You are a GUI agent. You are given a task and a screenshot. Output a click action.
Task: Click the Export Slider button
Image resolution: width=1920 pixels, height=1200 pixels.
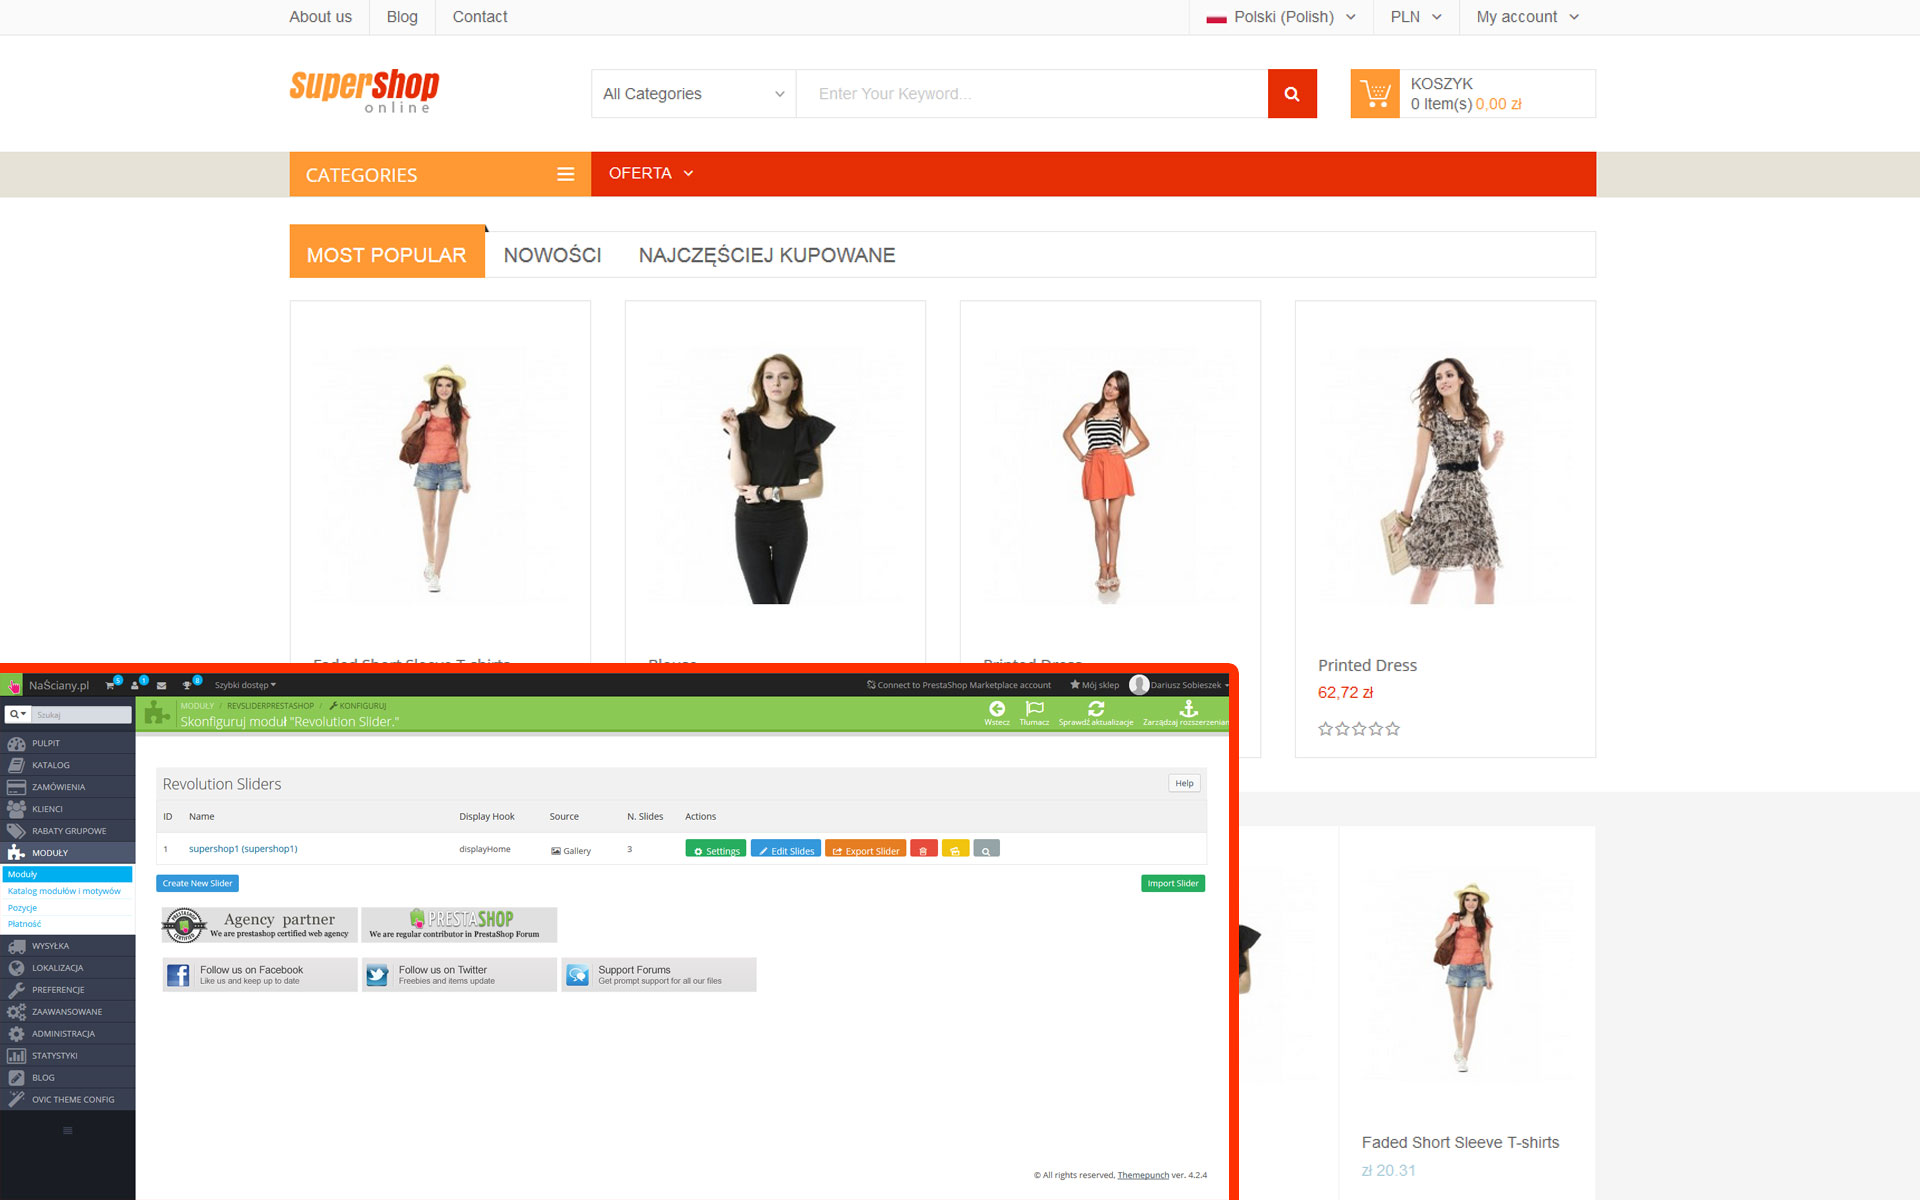point(866,849)
